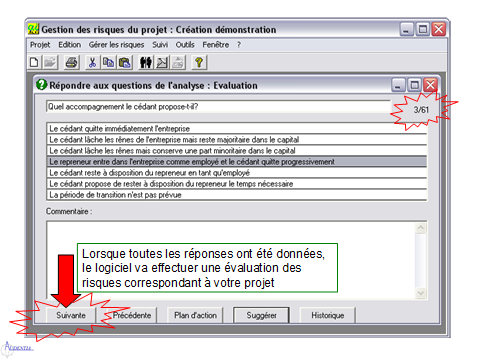Open the Suivi menu

(160, 45)
